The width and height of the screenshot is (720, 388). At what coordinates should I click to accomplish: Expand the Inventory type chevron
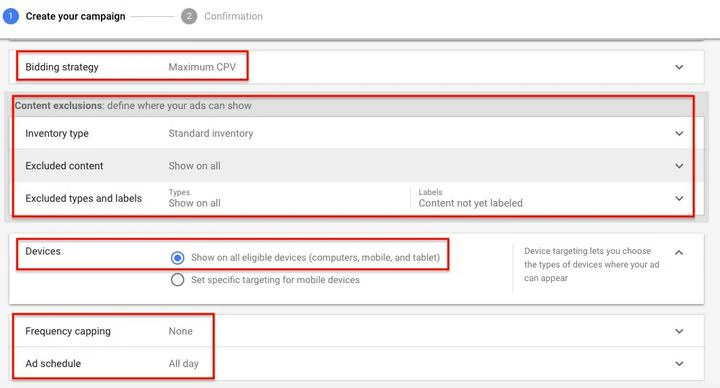[x=679, y=133]
